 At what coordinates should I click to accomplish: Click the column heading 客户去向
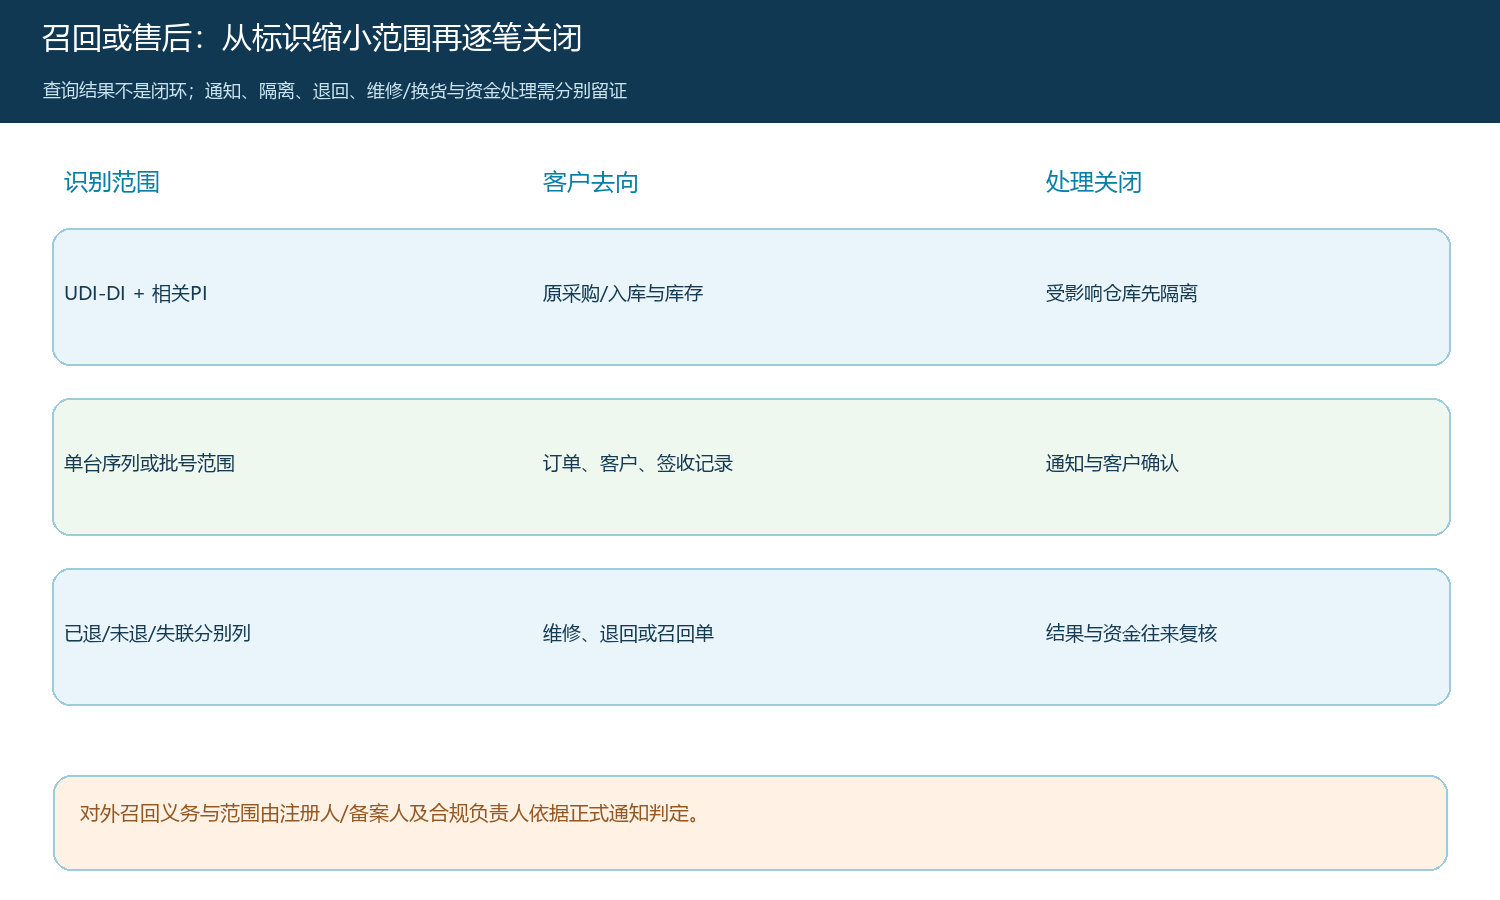click(591, 182)
